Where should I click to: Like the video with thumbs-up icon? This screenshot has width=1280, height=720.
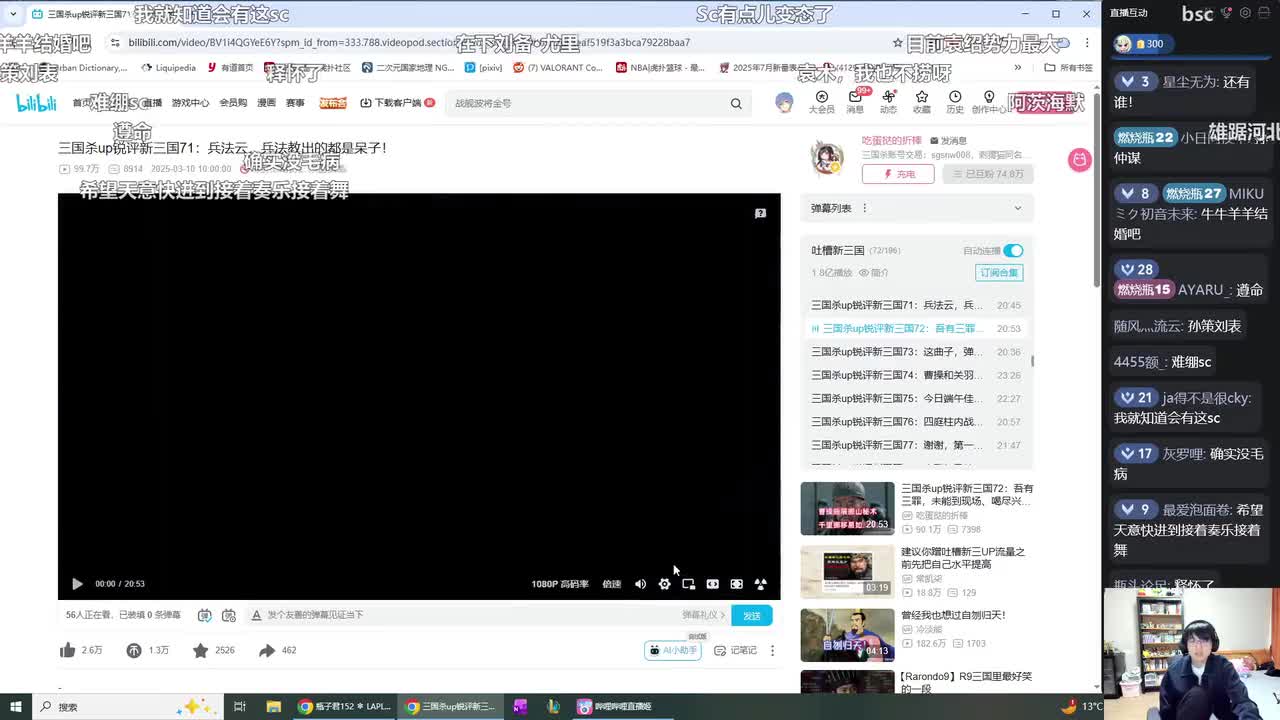pyautogui.click(x=67, y=650)
